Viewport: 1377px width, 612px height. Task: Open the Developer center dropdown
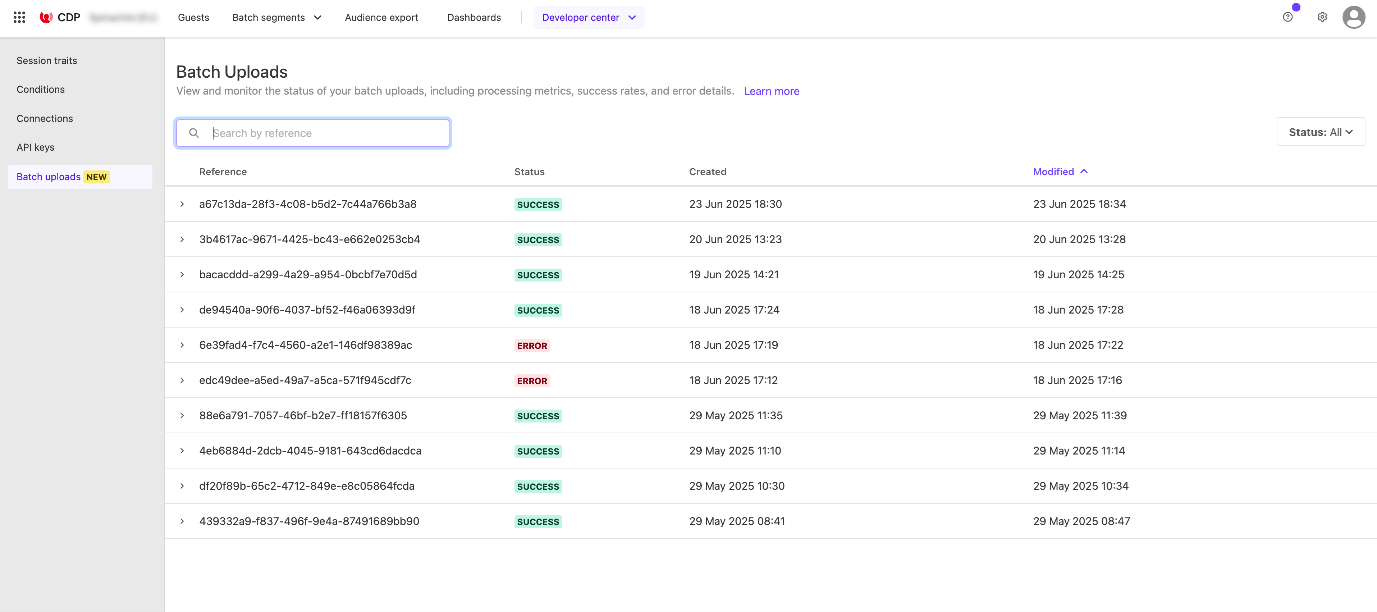(x=588, y=17)
